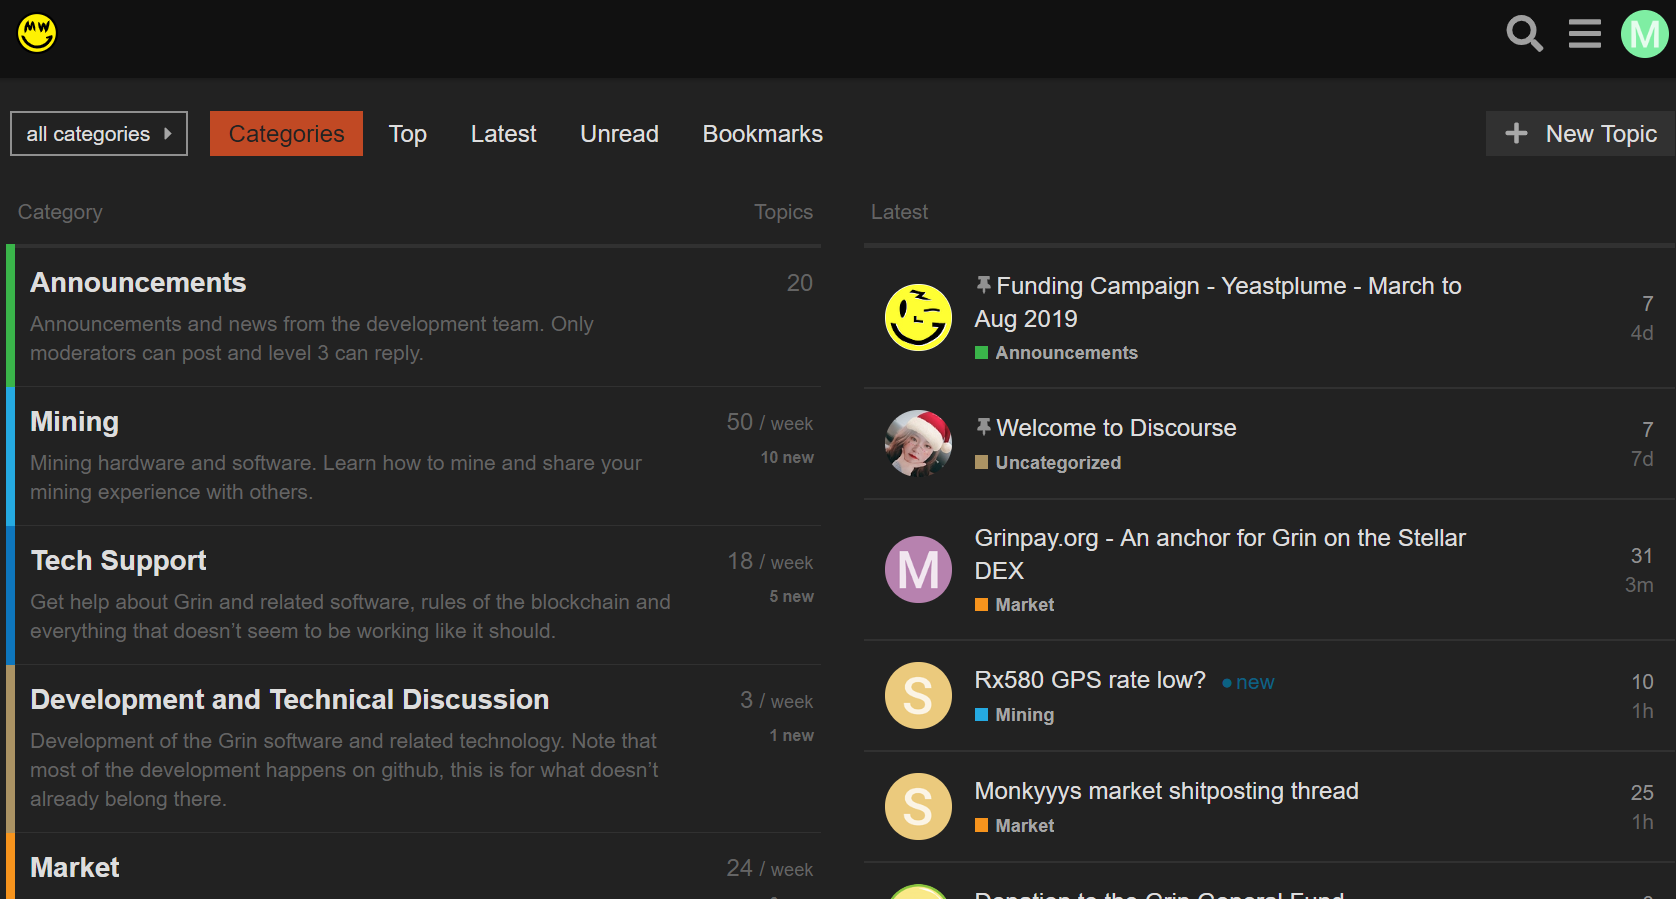Click the 24 / week Market count

click(770, 868)
